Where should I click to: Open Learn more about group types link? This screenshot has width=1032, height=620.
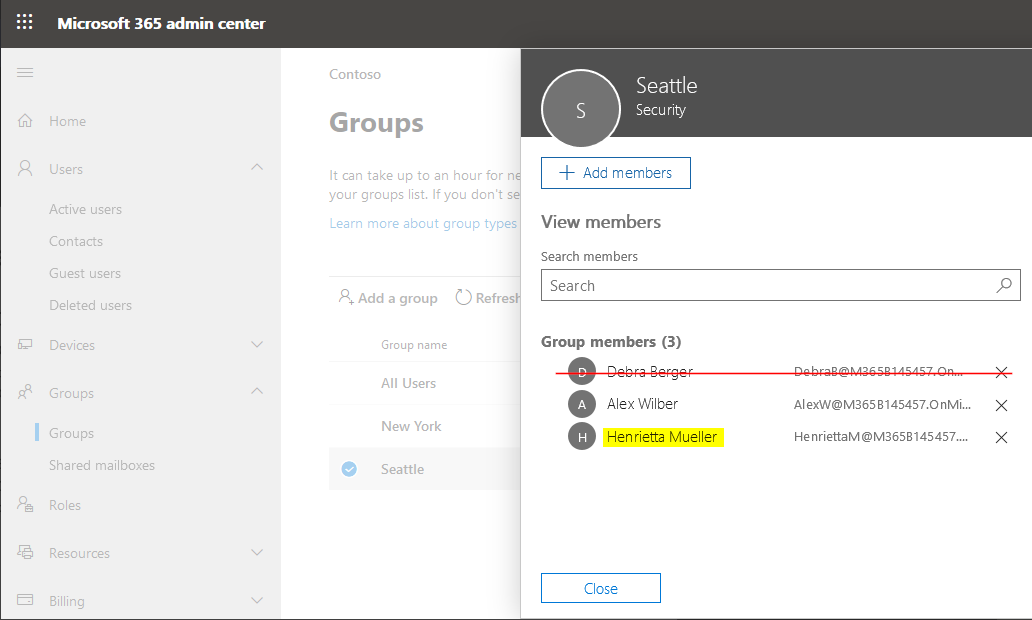click(423, 223)
